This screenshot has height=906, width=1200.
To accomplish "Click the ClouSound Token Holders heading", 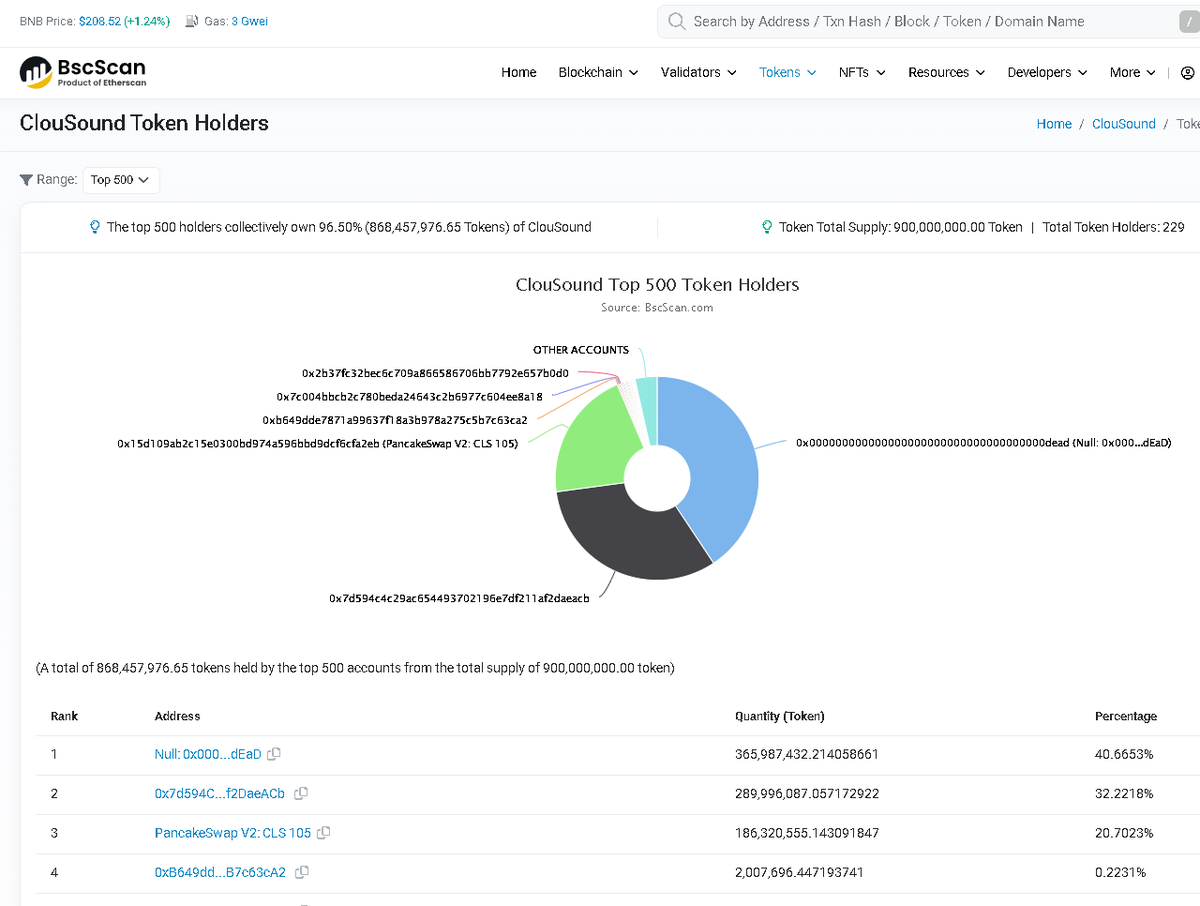I will click(x=144, y=123).
